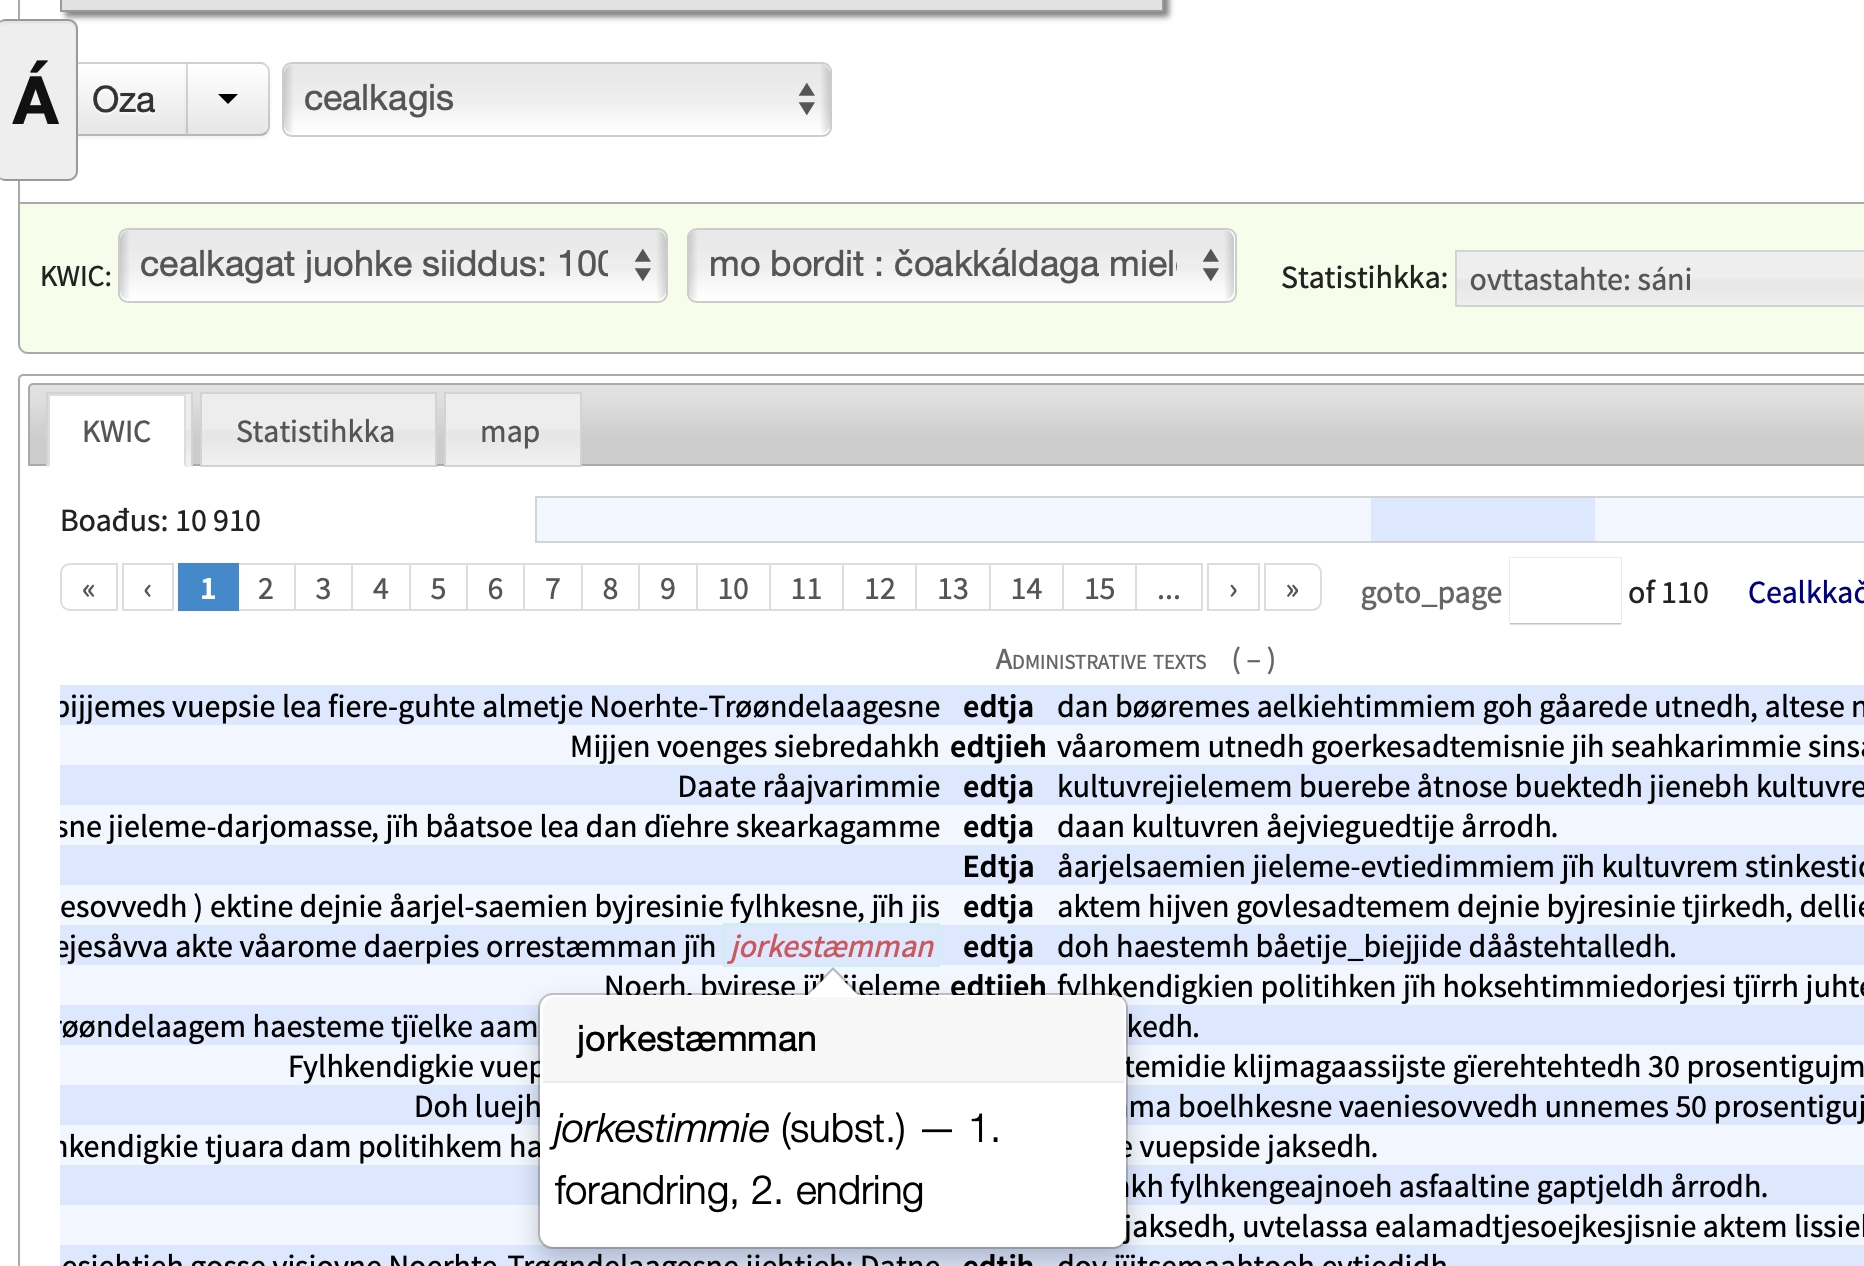Click the word Noerhte-Trøøndelaagesne in first row
The image size is (1864, 1266).
[765, 706]
